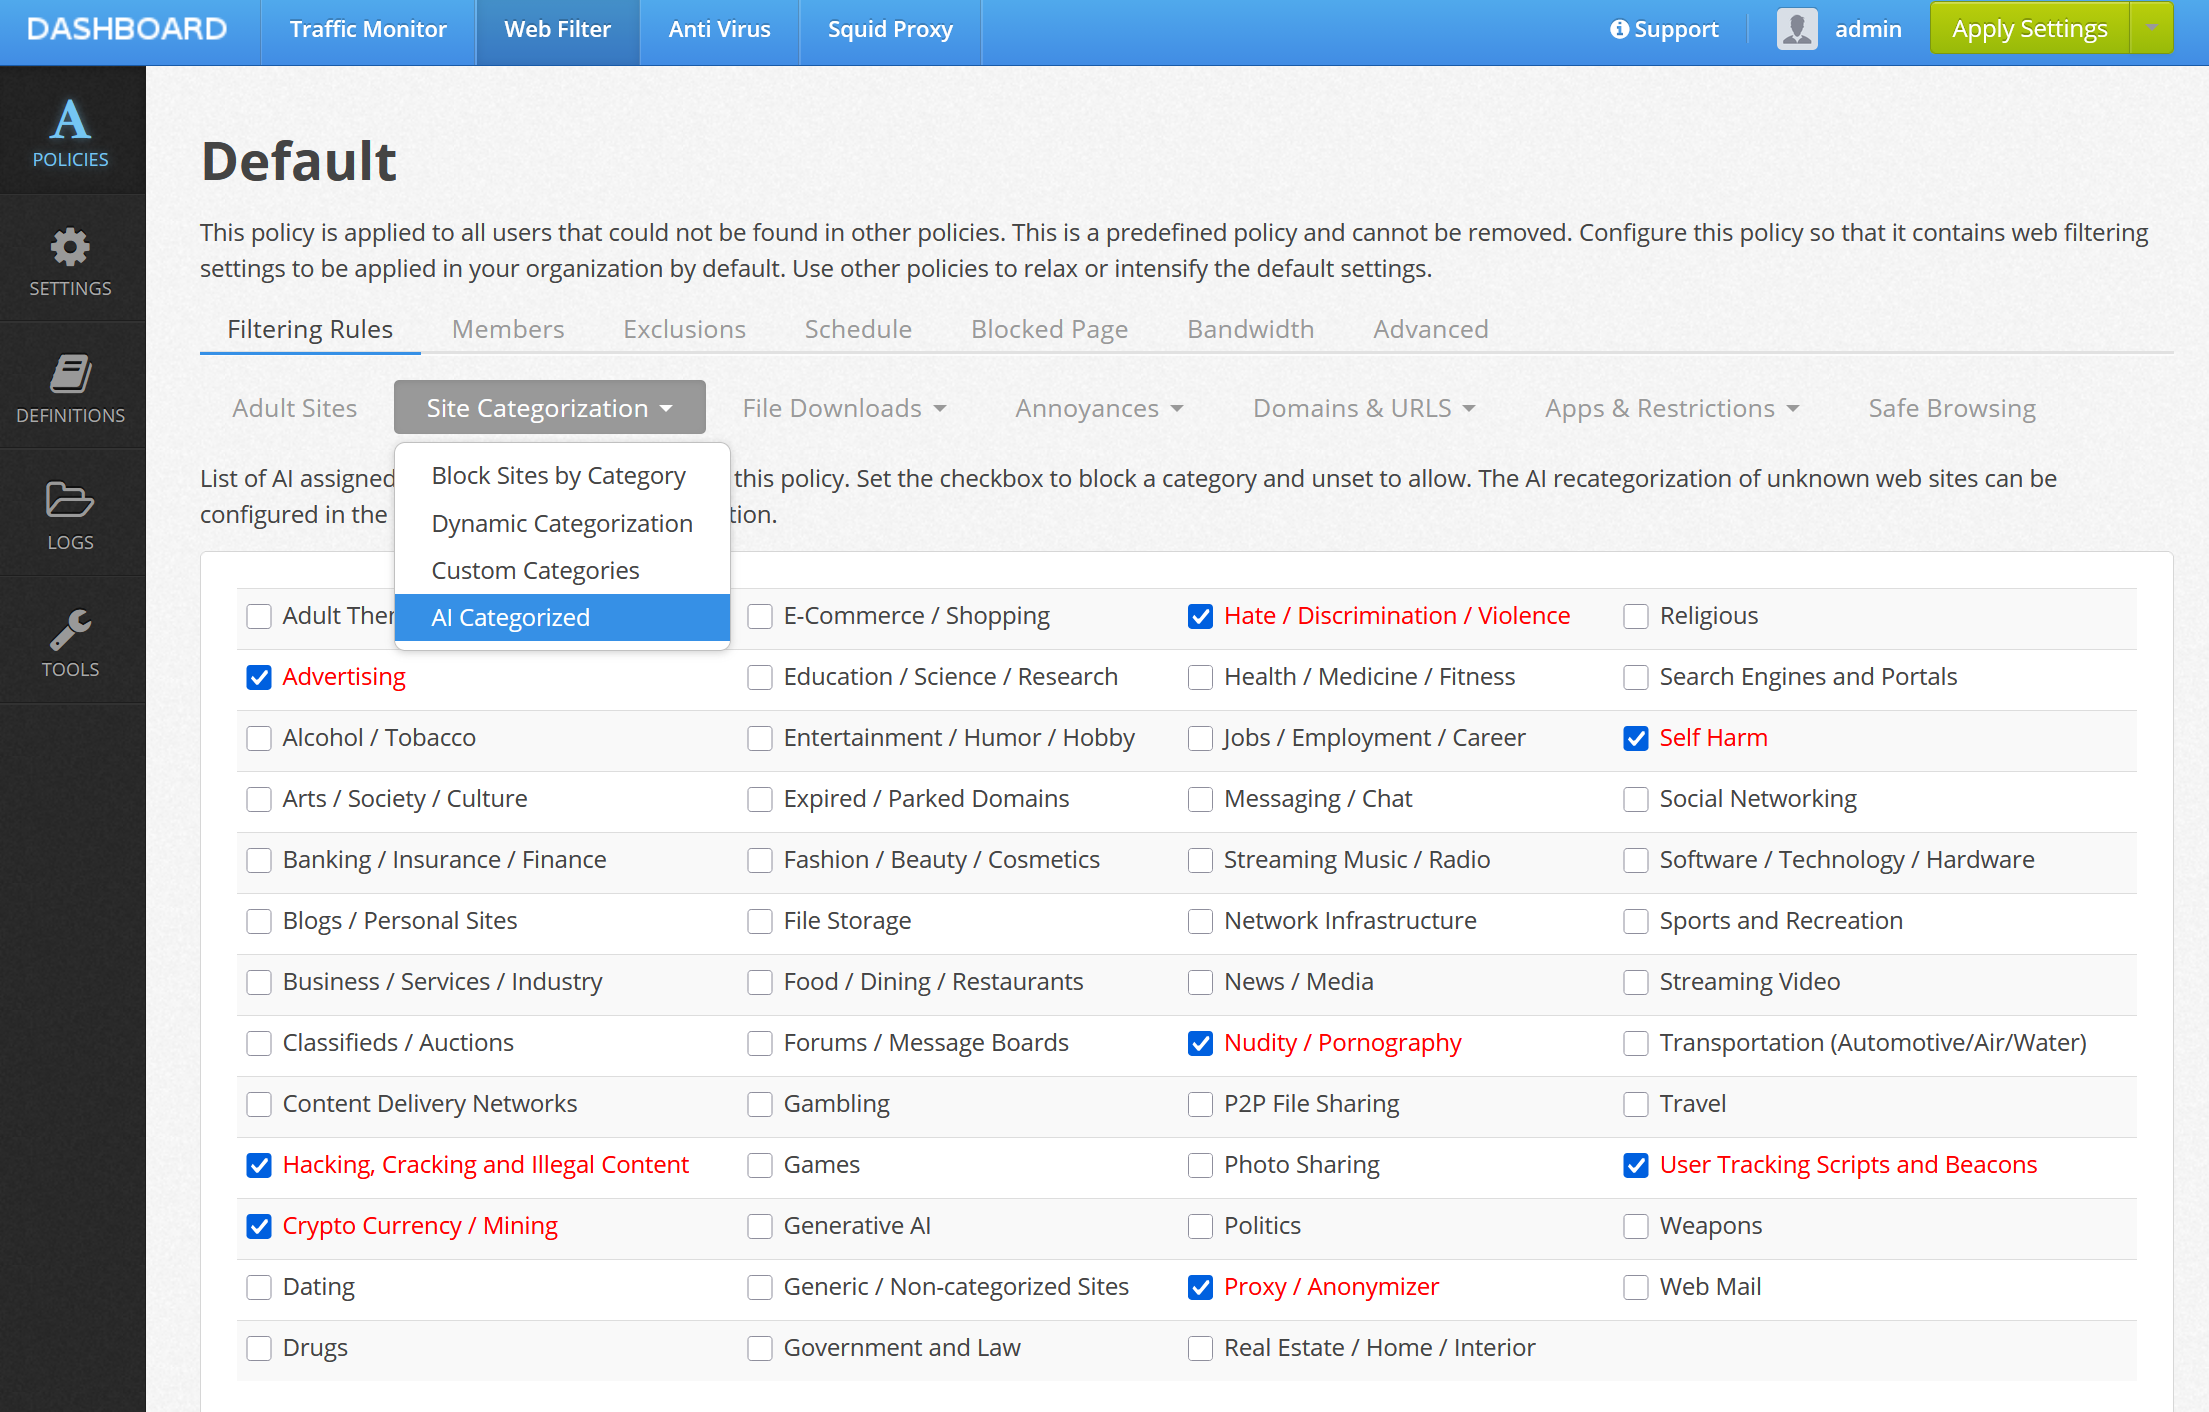Expand the File Downloads dropdown
The width and height of the screenshot is (2209, 1412).
(x=844, y=408)
